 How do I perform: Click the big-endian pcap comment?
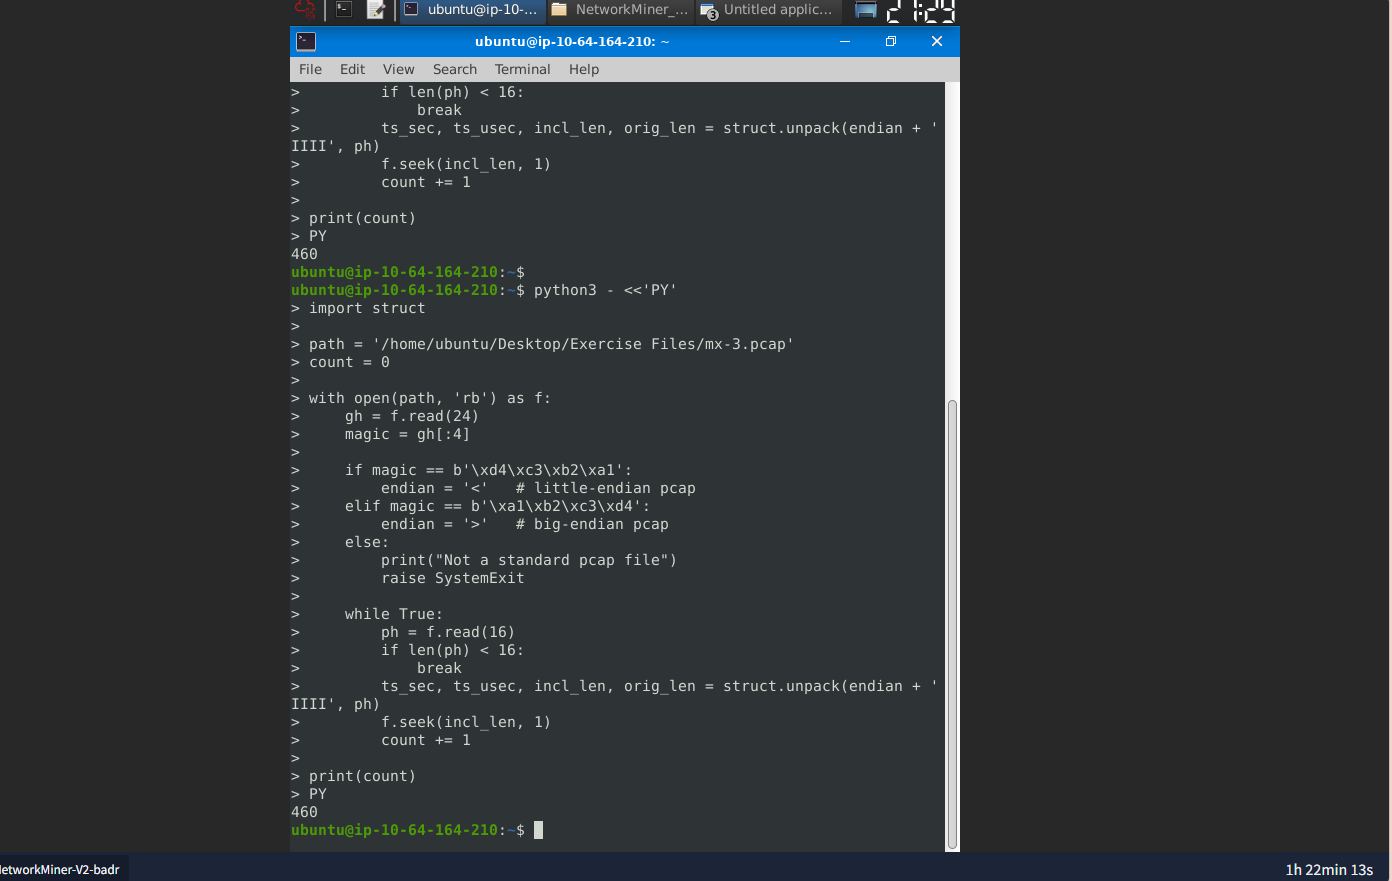[592, 524]
